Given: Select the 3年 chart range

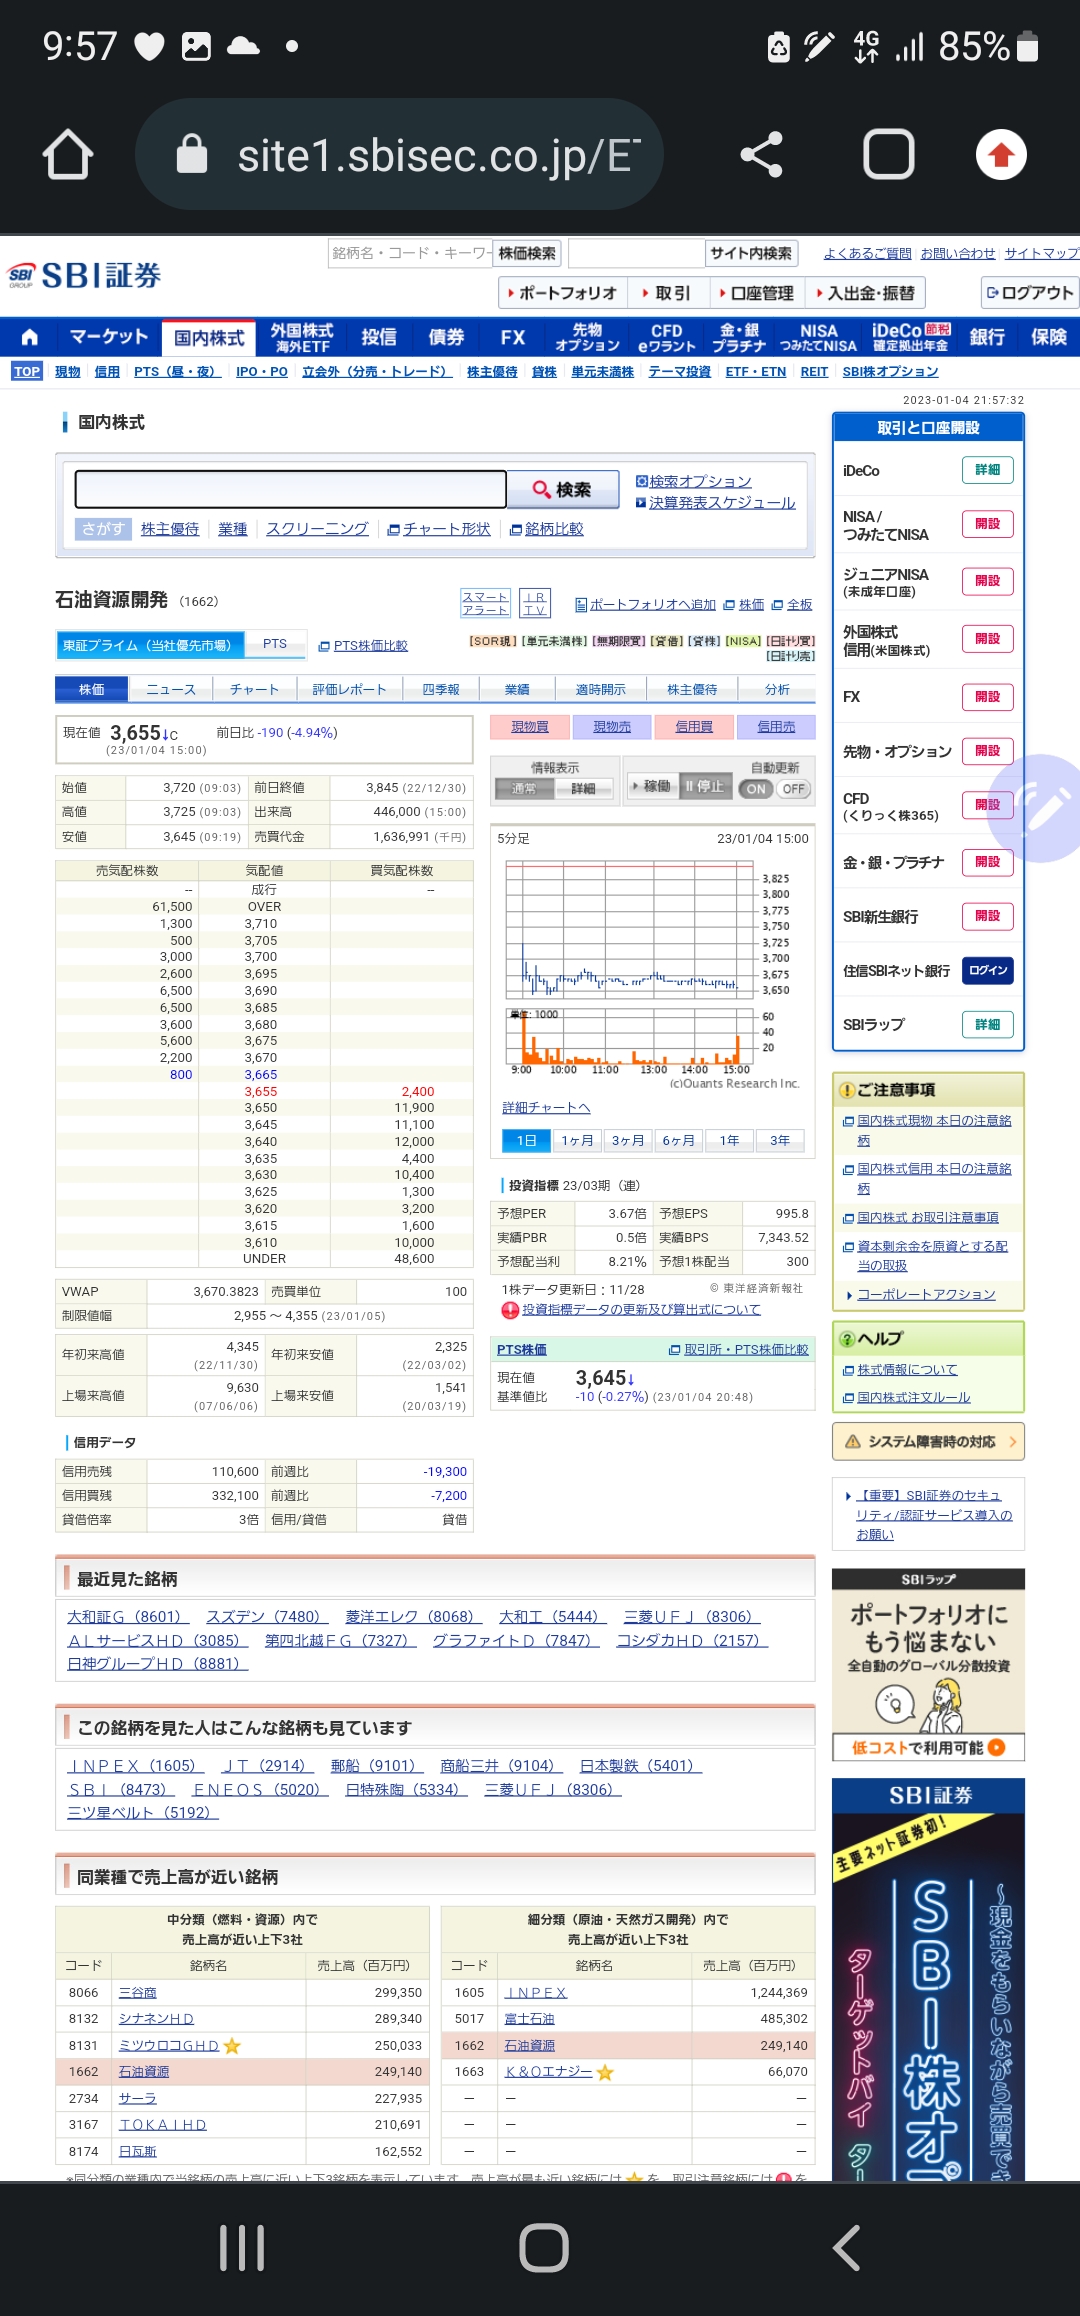Looking at the screenshot, I should click(x=780, y=1141).
